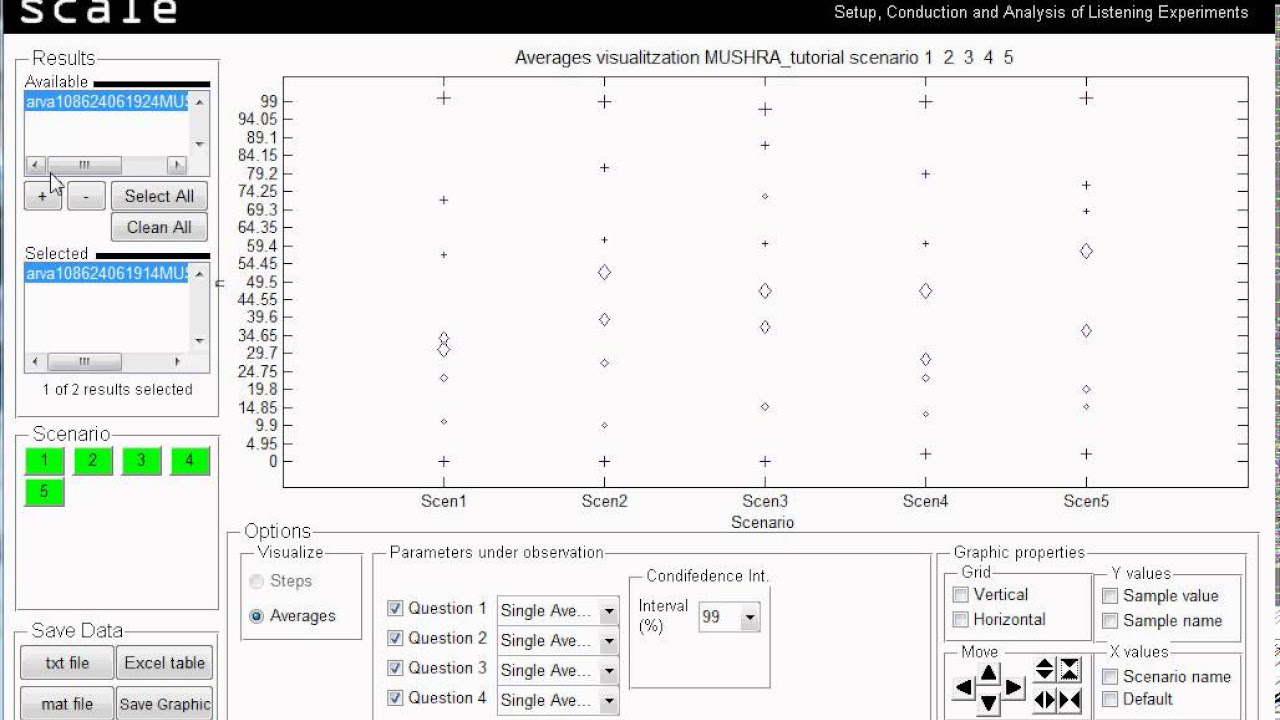This screenshot has height=720, width=1280.
Task: Open Question 1 Single Average dropdown
Action: 558,611
